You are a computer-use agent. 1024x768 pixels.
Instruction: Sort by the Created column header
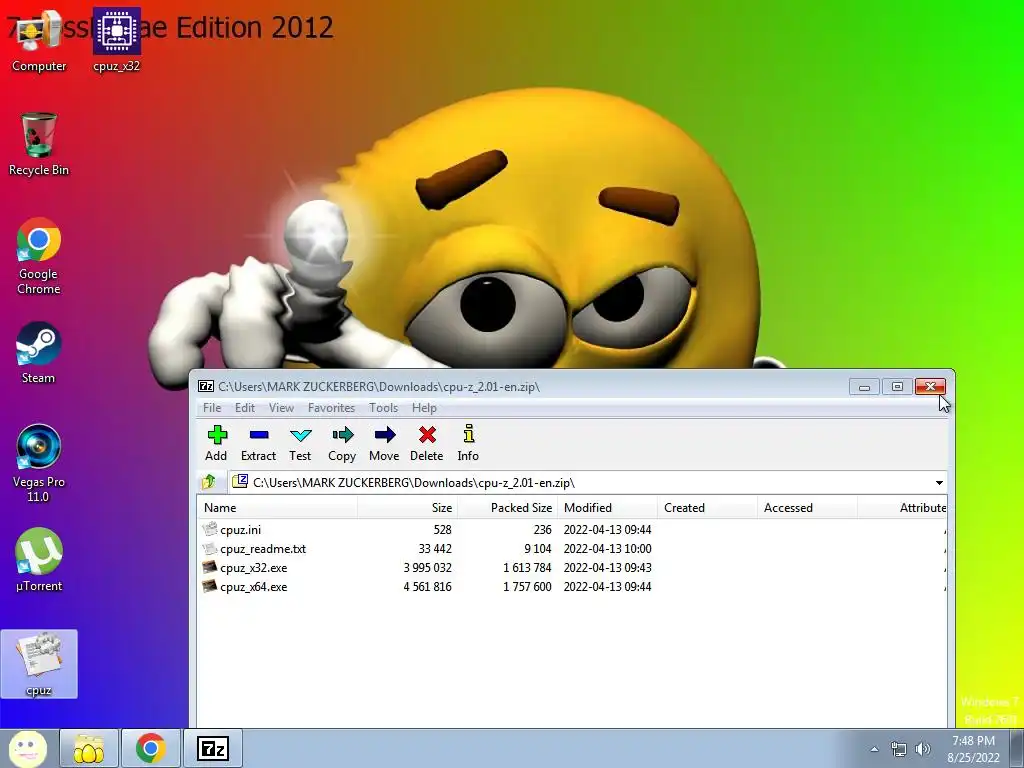tap(707, 507)
